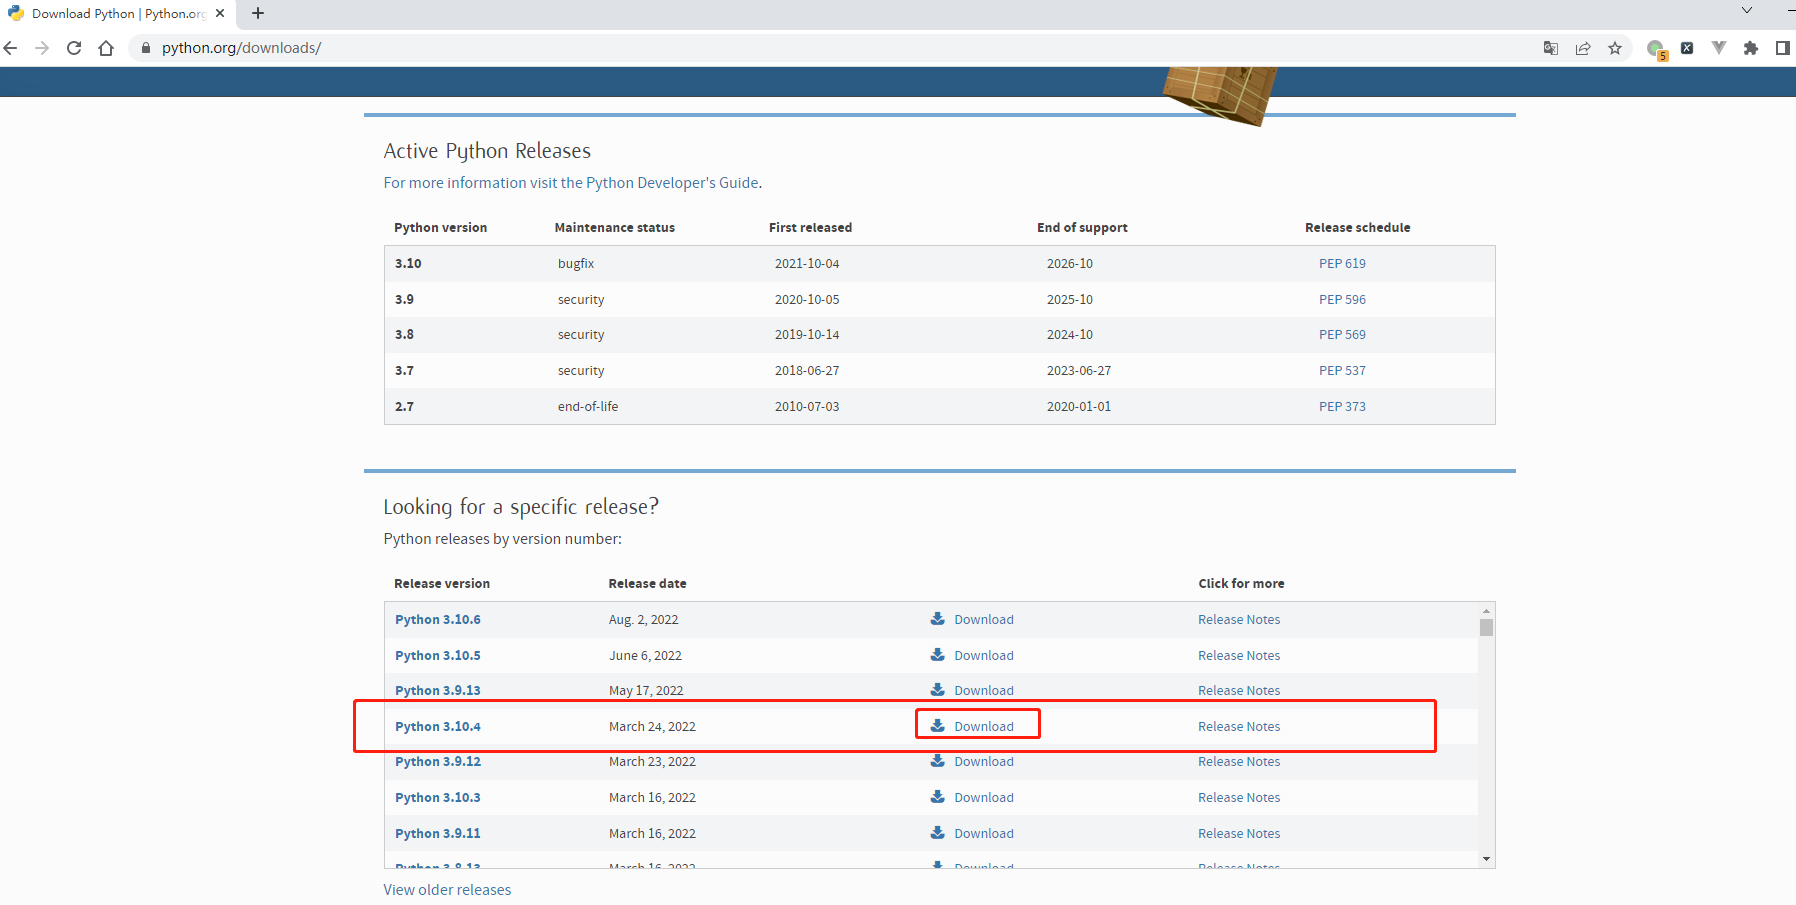This screenshot has height=905, width=1796.
Task: Open the PEP 537 release schedule link
Action: tap(1342, 371)
